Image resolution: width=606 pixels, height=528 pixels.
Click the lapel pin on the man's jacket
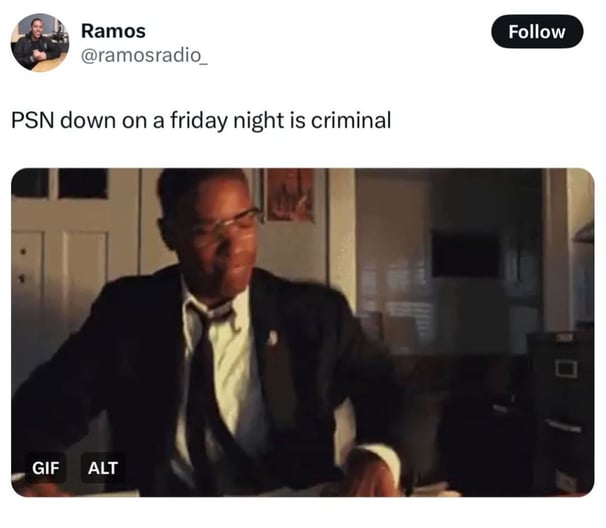[x=272, y=338]
